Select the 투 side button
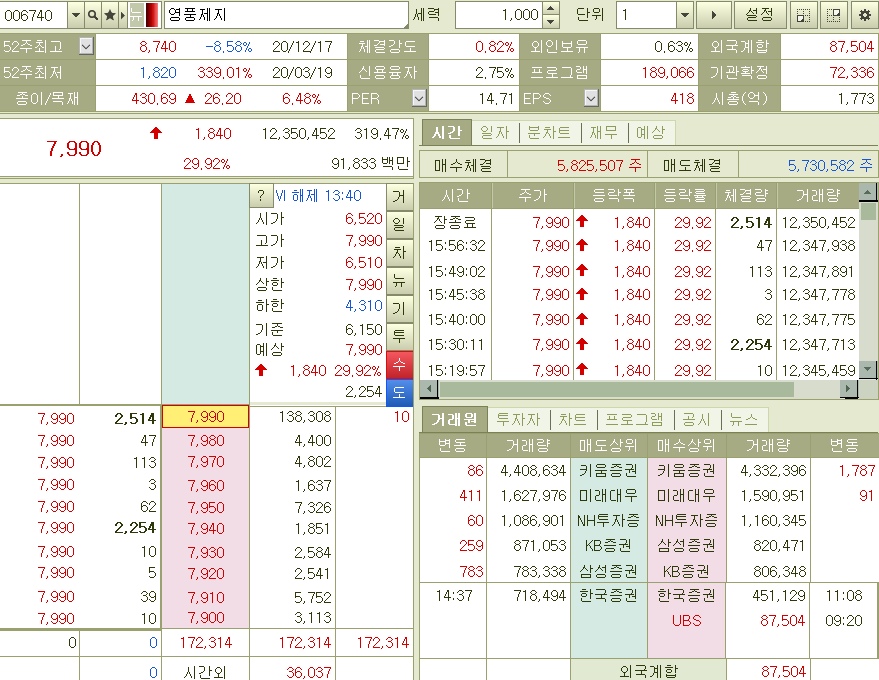This screenshot has width=879, height=680. point(399,336)
